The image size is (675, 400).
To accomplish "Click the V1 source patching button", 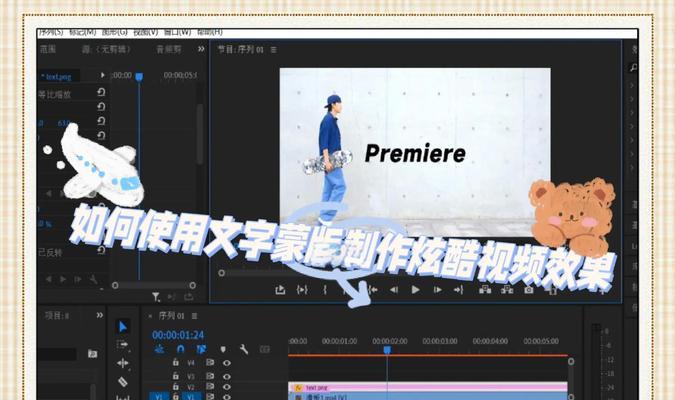I will 159,397.
